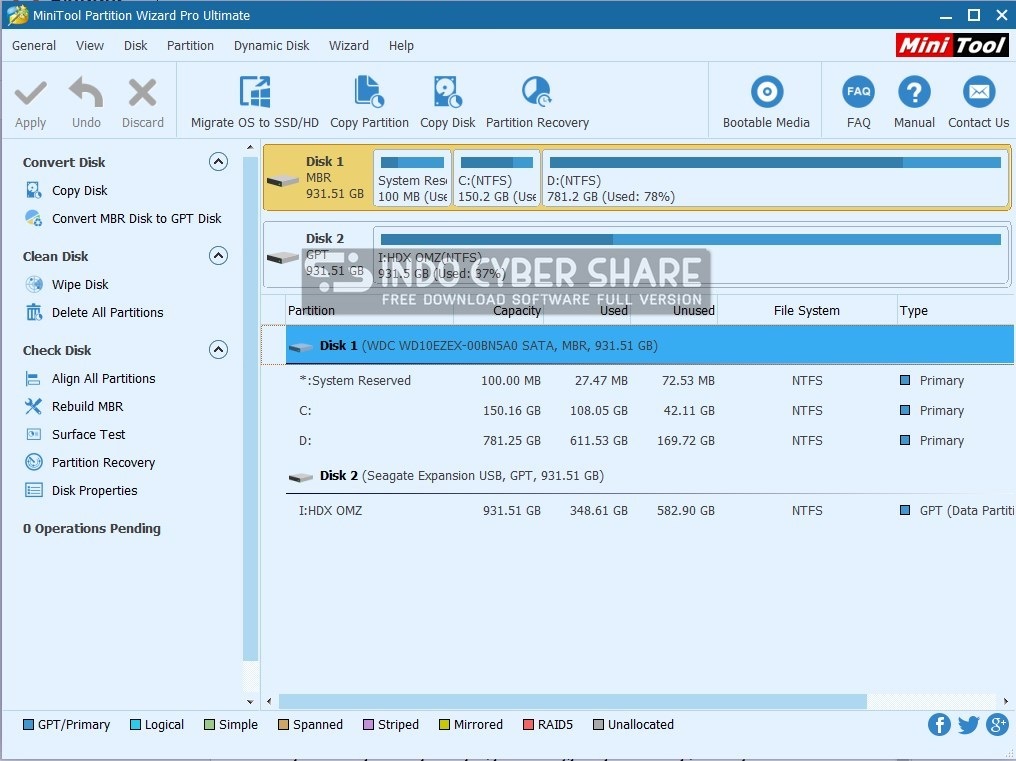This screenshot has height=761, width=1016.
Task: Click the GPT/Primary legend swatch
Action: point(28,725)
